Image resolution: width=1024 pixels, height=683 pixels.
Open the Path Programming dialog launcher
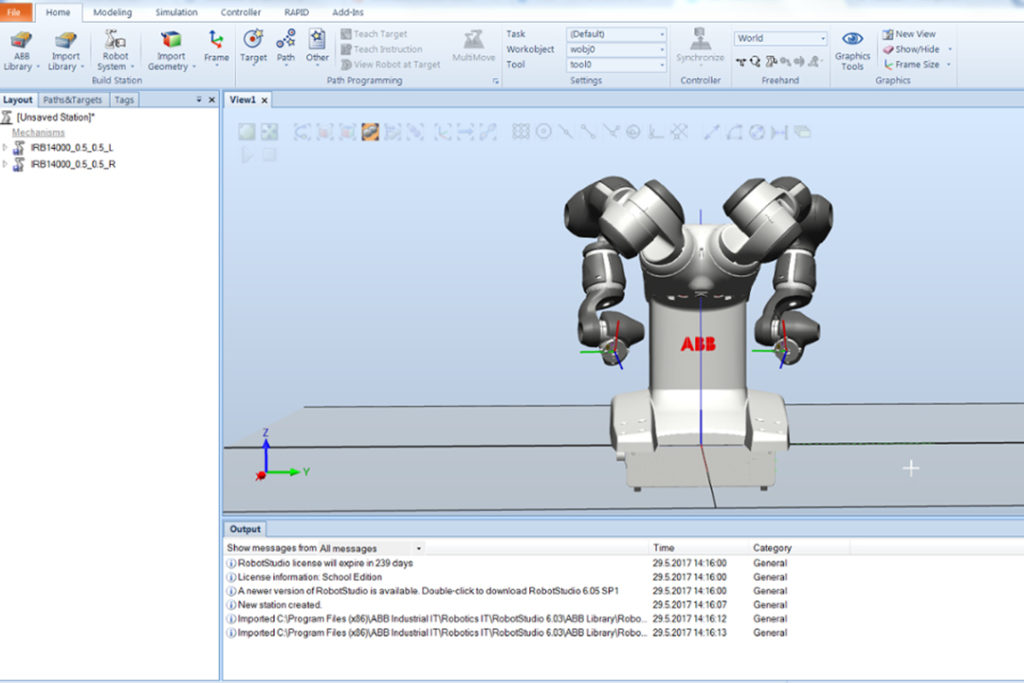[496, 81]
